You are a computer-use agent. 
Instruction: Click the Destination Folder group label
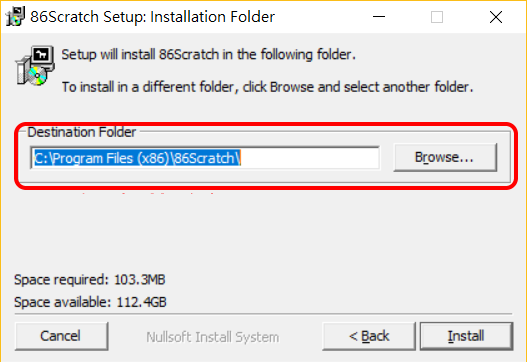(x=82, y=132)
